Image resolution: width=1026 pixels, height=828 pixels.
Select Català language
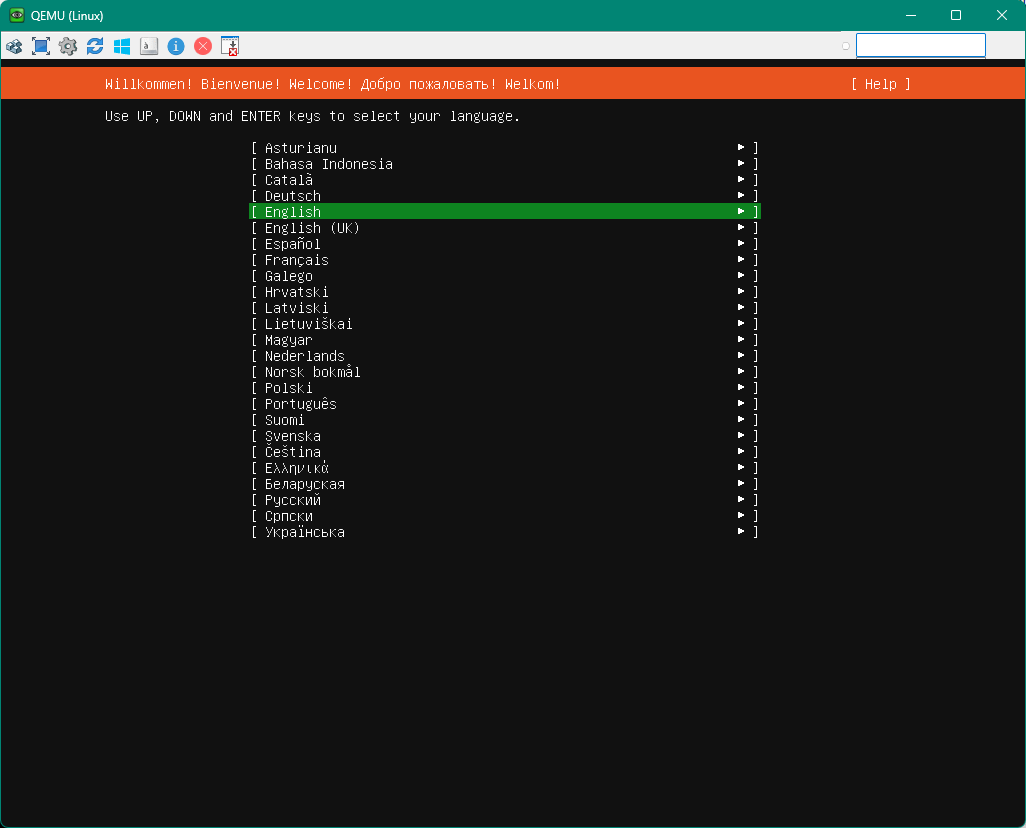point(504,180)
